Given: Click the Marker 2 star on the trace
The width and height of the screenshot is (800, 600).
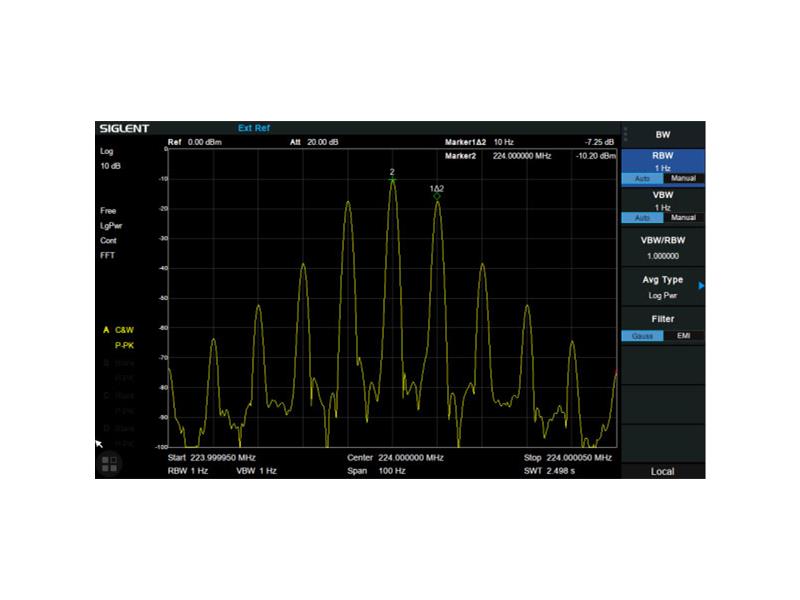Looking at the screenshot, I should [x=392, y=181].
